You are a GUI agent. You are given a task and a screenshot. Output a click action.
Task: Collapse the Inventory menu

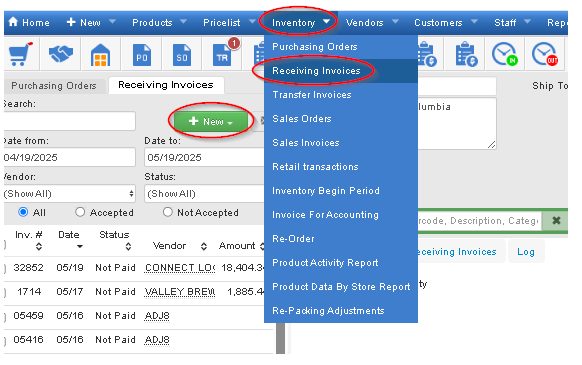pyautogui.click(x=300, y=23)
